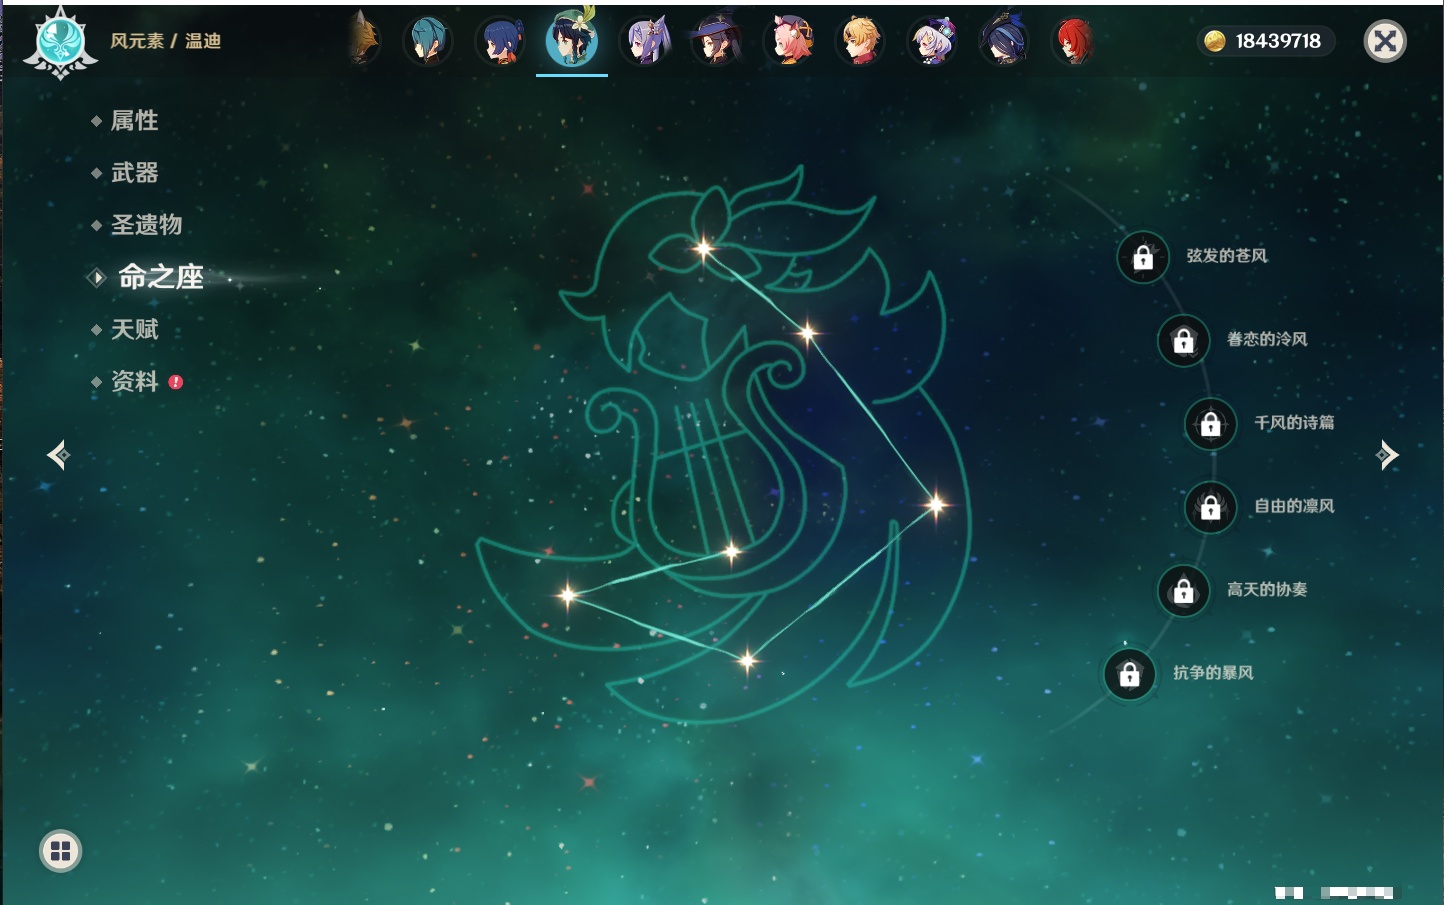Screen dimensions: 1444x905
Task: Pick the pink-haired cat-eared character portrait
Action: pos(789,41)
